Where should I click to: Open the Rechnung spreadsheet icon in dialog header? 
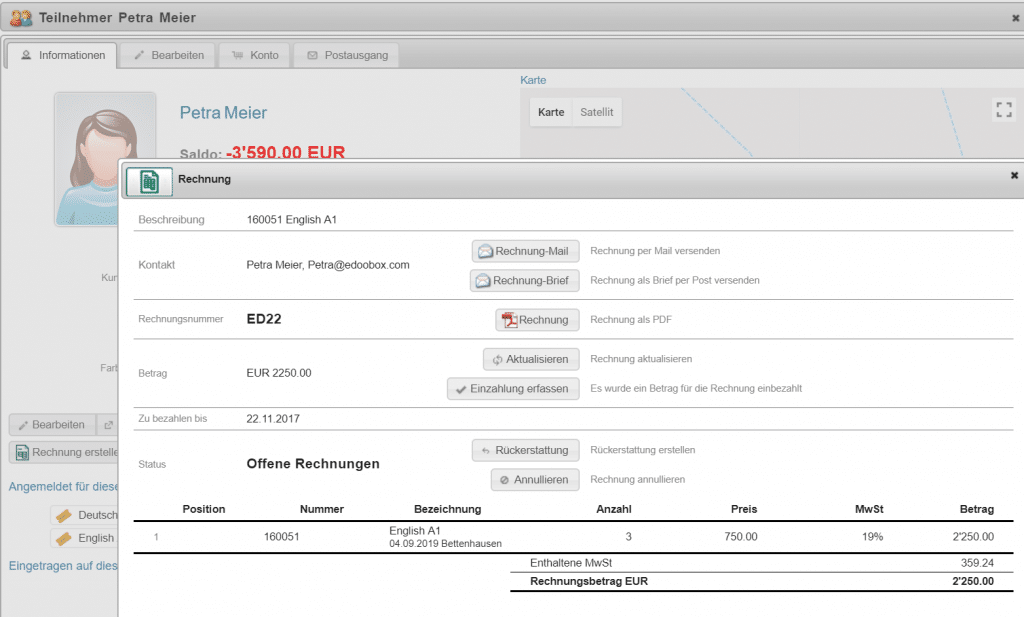pos(150,182)
